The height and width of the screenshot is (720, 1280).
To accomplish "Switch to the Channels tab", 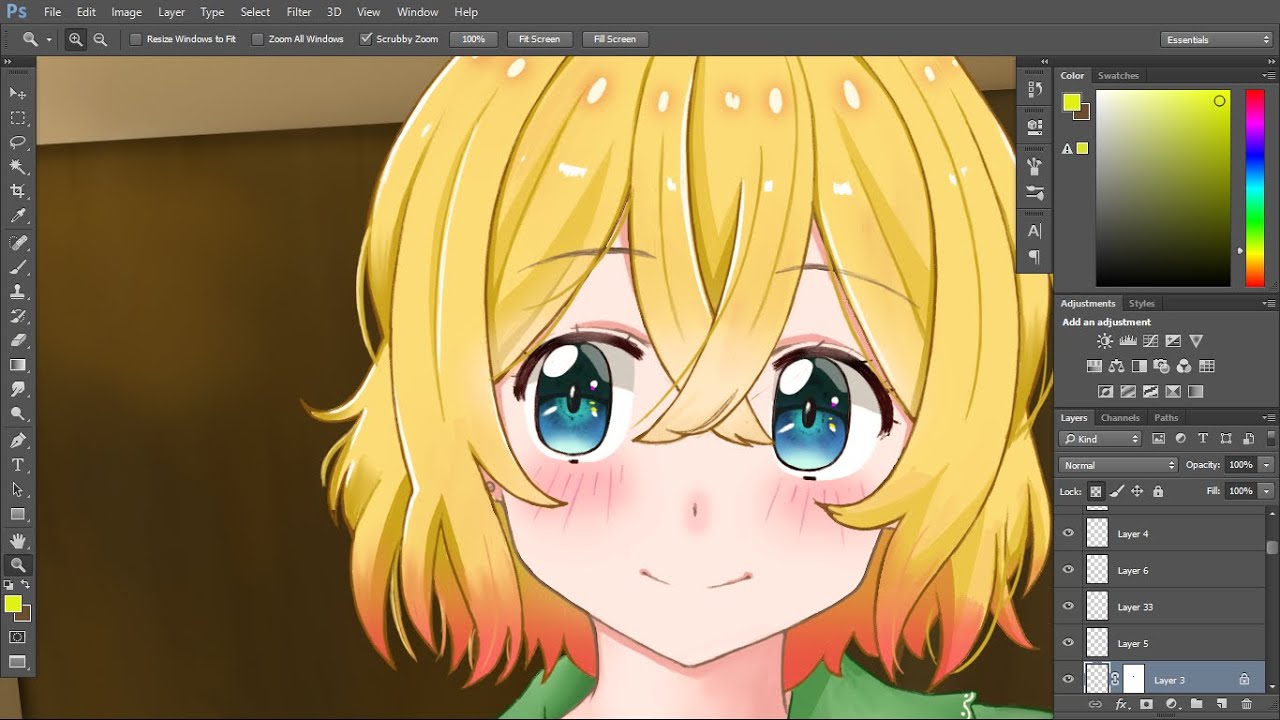I will (x=1120, y=418).
